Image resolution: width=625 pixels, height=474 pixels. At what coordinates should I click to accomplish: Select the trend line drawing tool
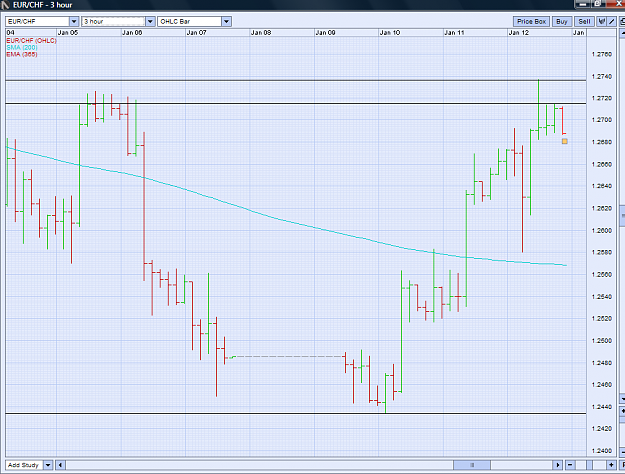pyautogui.click(x=611, y=22)
